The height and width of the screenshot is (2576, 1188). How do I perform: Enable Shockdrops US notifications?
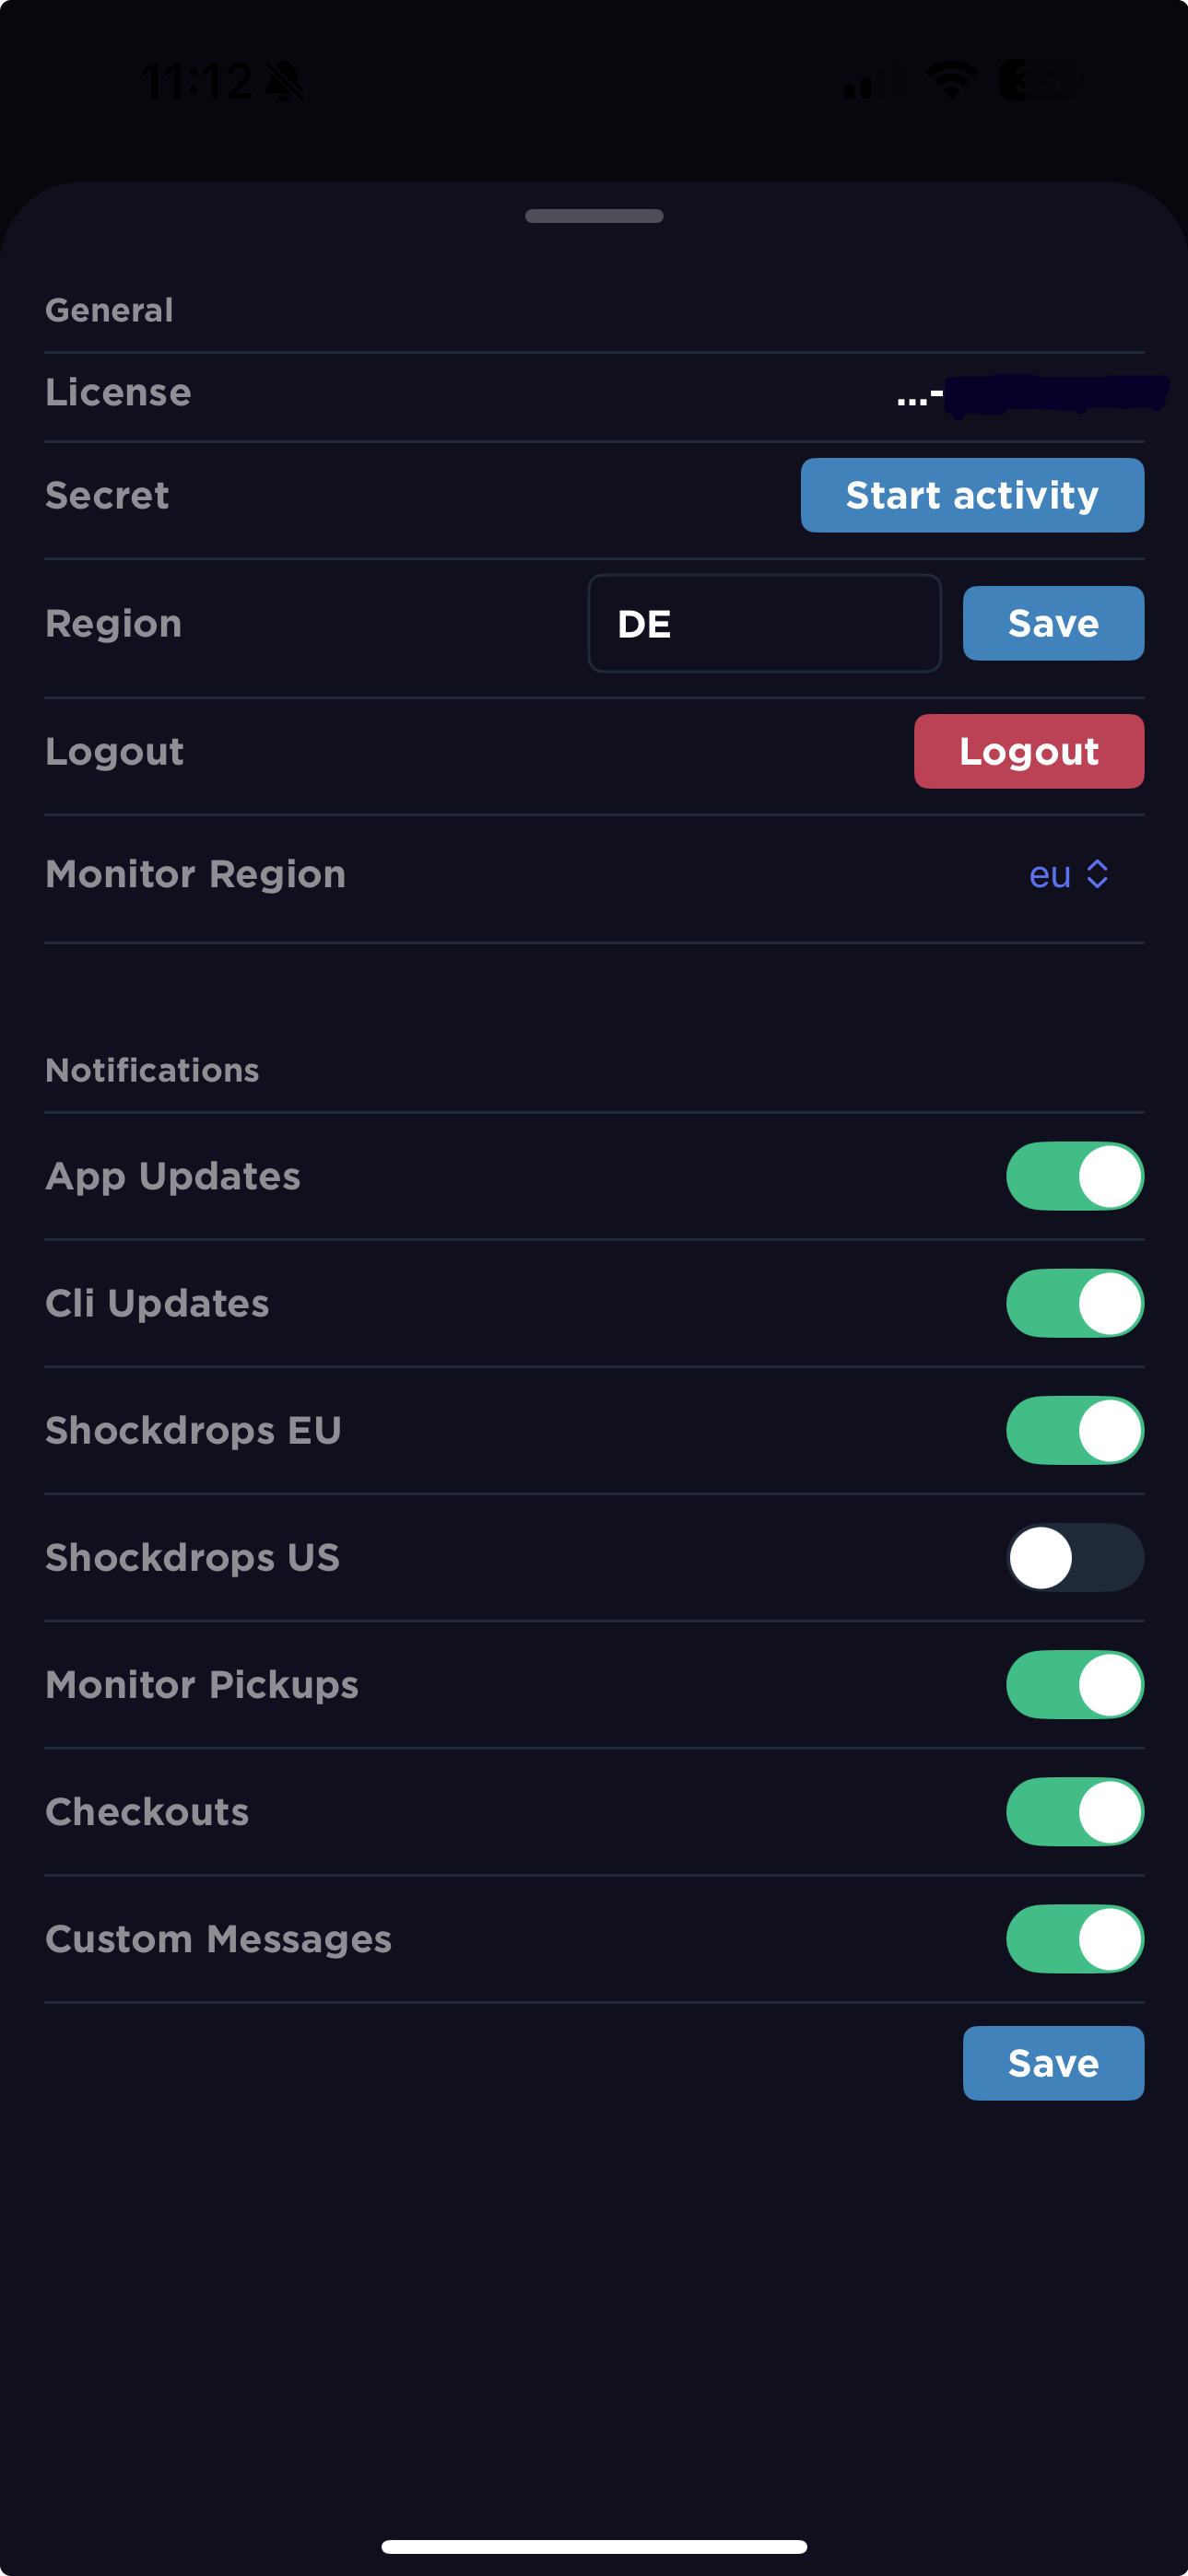coord(1074,1557)
